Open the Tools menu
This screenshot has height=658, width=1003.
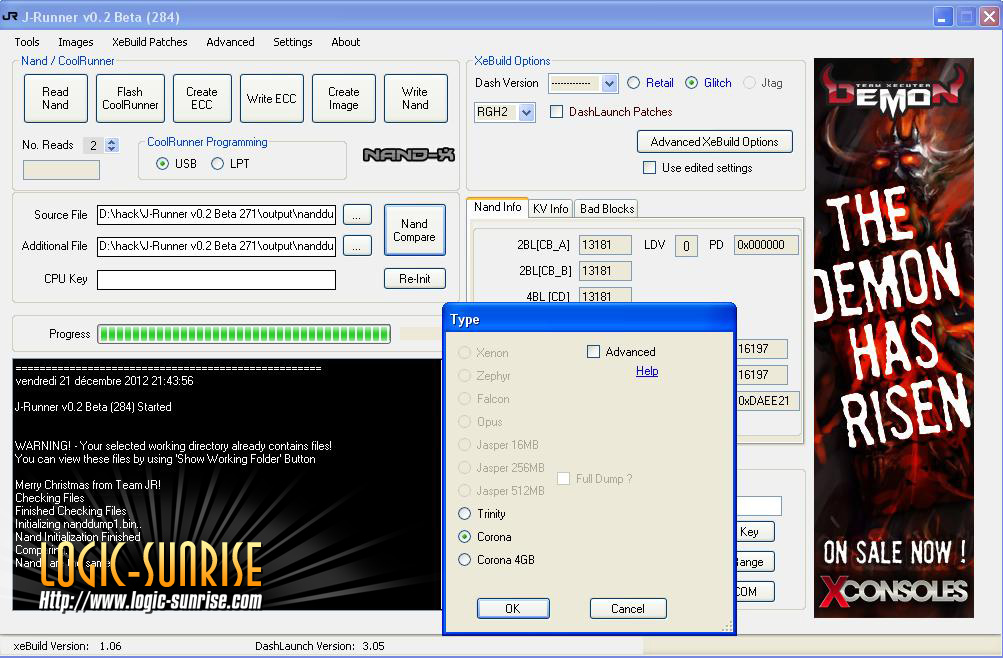coord(27,42)
